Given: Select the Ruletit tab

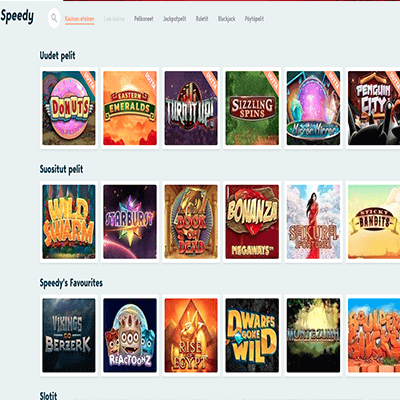Looking at the screenshot, I should pos(202,19).
